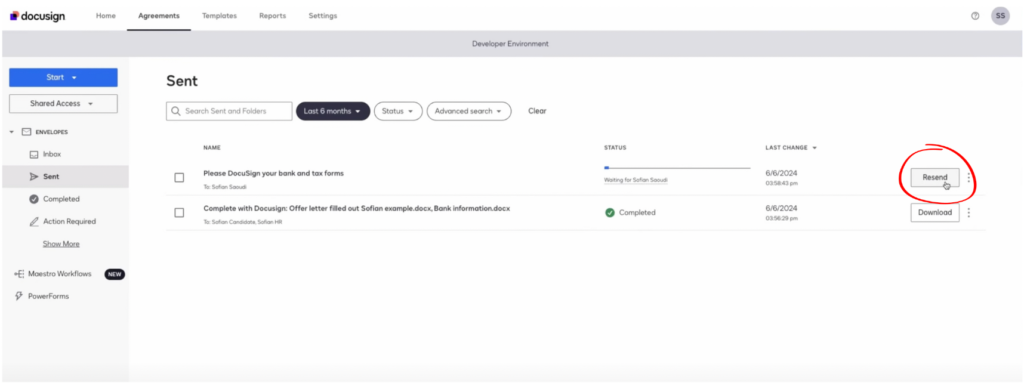Open the help question mark icon
The width and height of the screenshot is (1024, 383).
coord(975,16)
